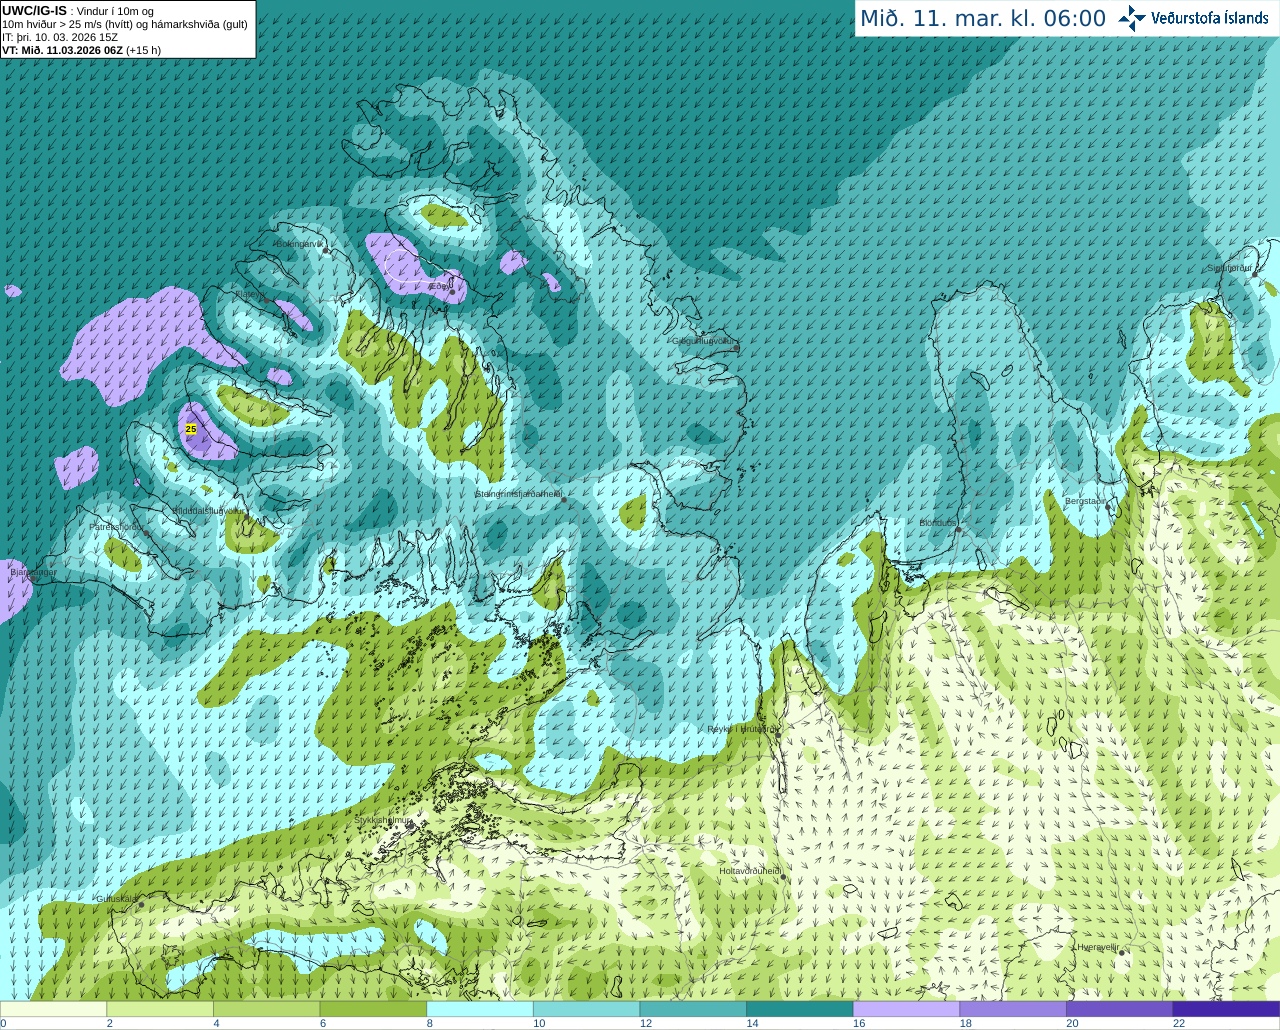The image size is (1280, 1030).
Task: Click the Holtavörðuheiði station label
Action: click(x=750, y=871)
